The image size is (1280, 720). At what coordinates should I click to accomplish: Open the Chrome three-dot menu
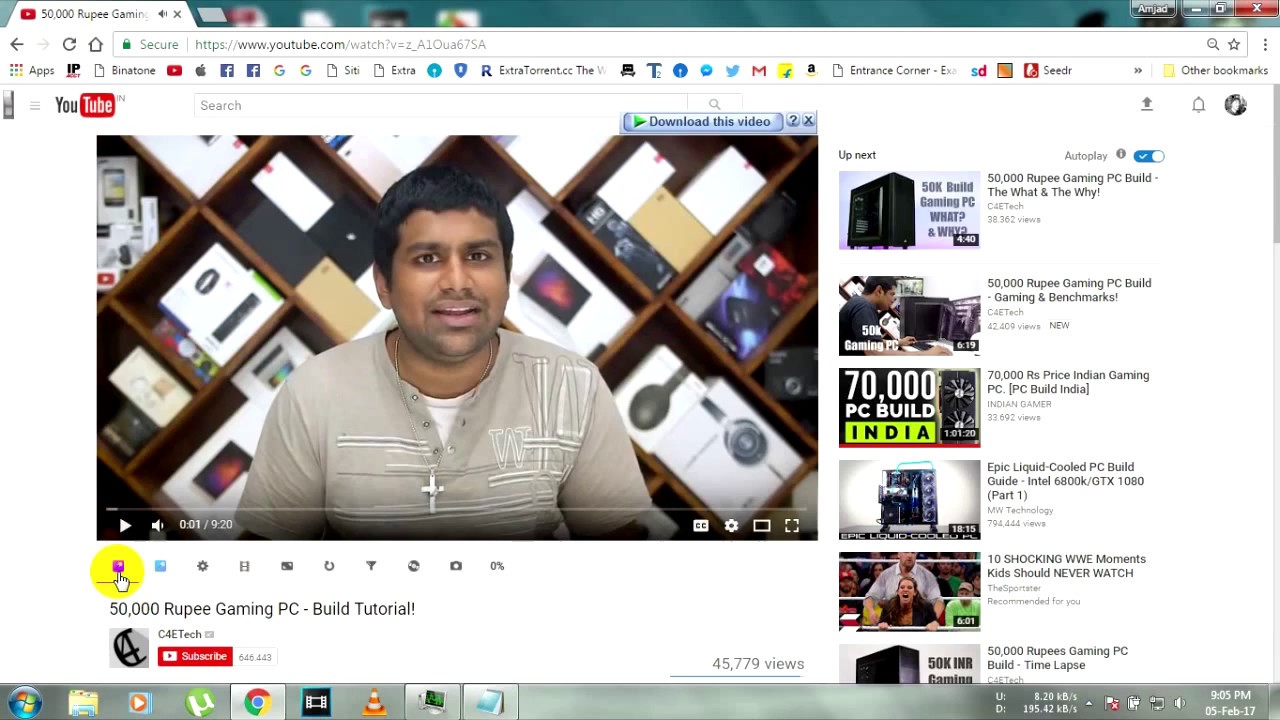click(1265, 44)
